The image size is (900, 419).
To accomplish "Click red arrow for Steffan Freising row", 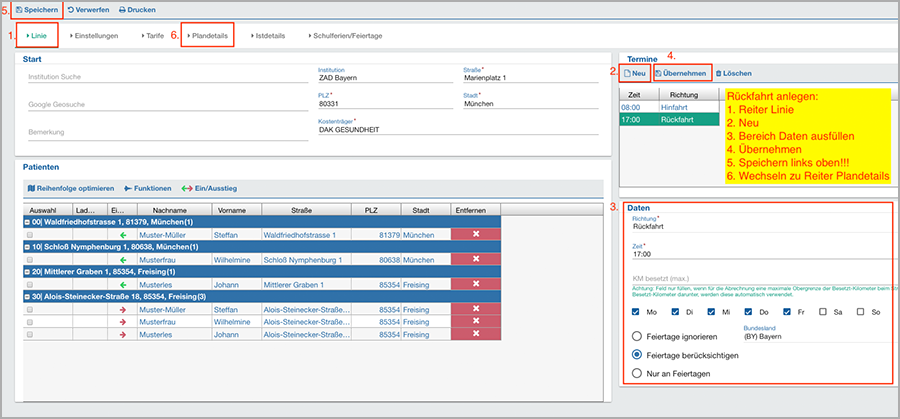I will (122, 310).
